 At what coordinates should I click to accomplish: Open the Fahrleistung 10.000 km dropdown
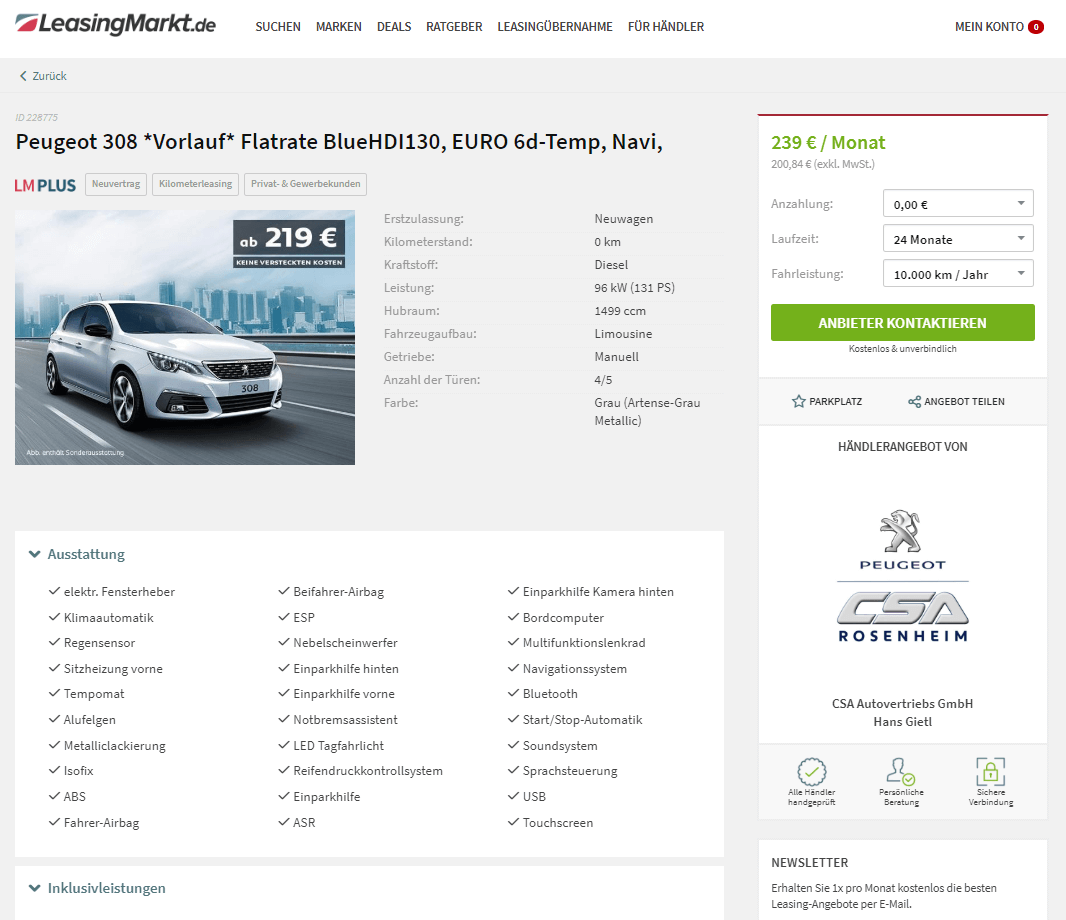pos(958,273)
